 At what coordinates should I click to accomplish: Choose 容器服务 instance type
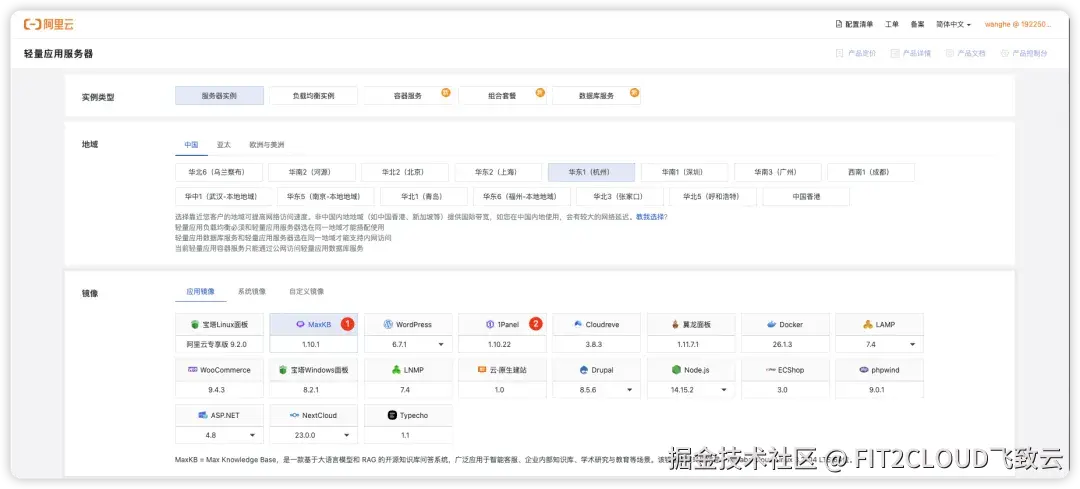click(x=408, y=96)
